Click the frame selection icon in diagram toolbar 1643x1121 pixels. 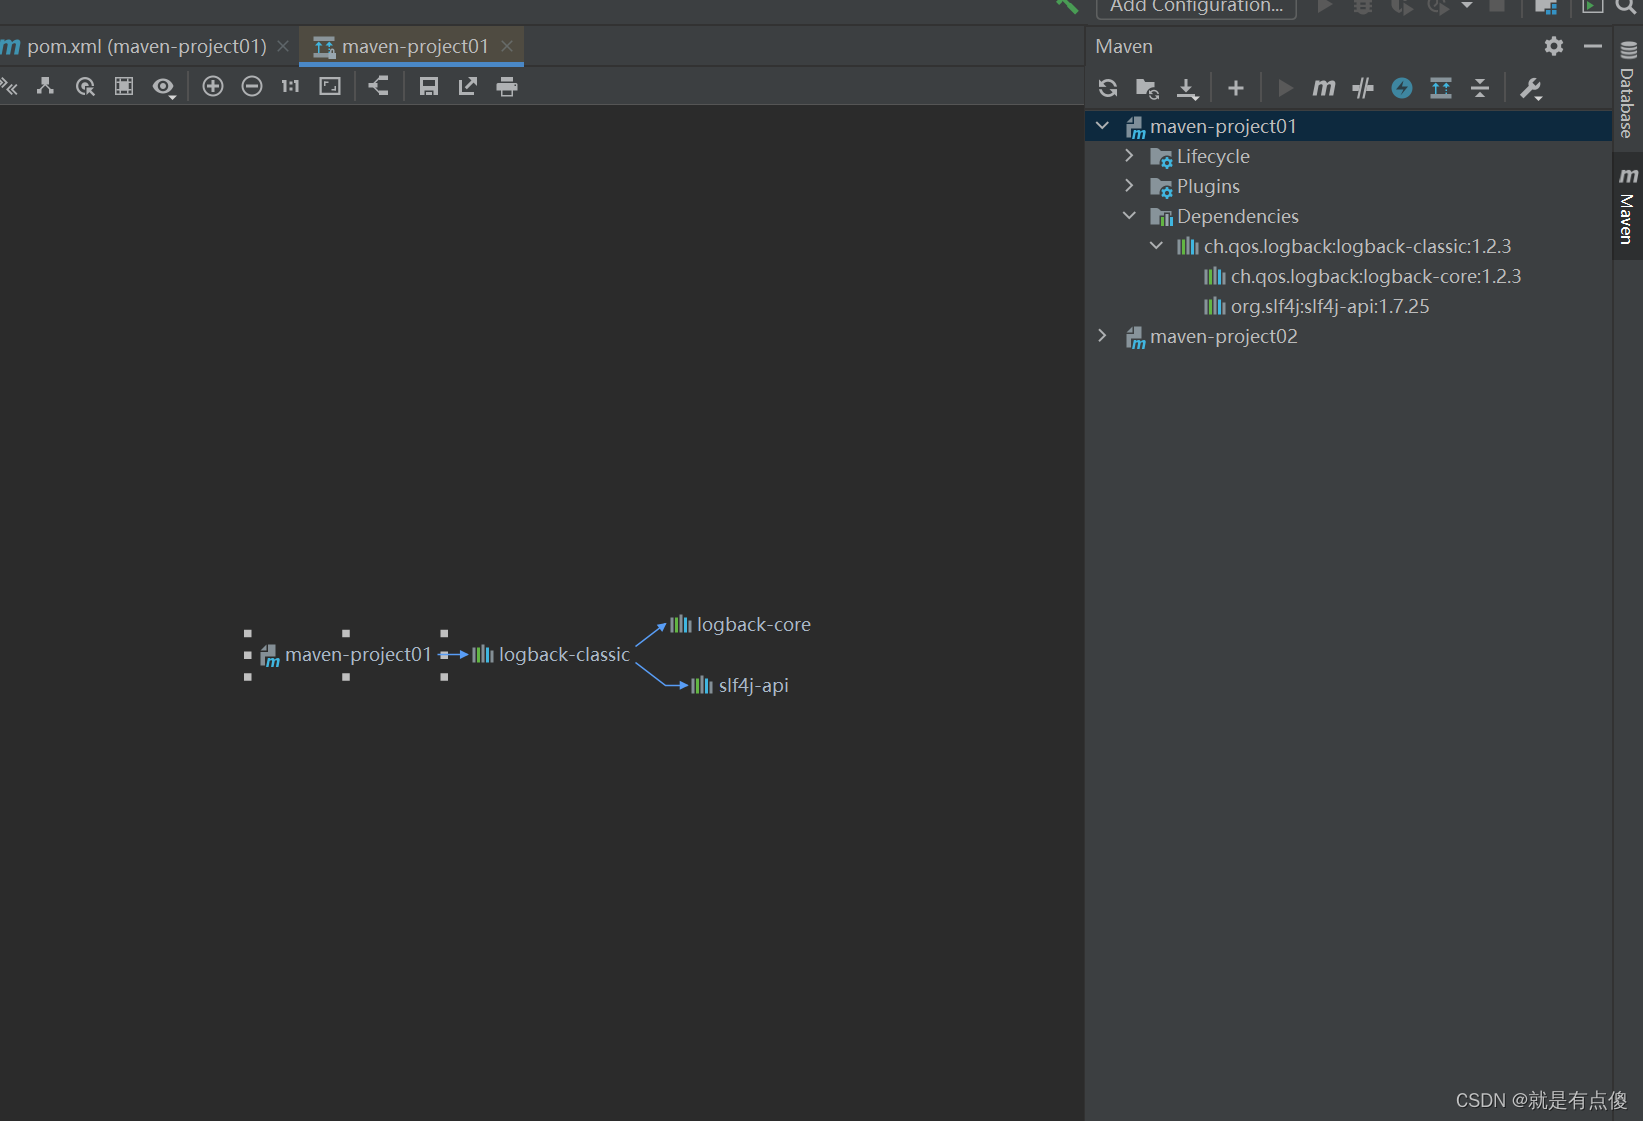pyautogui.click(x=124, y=87)
